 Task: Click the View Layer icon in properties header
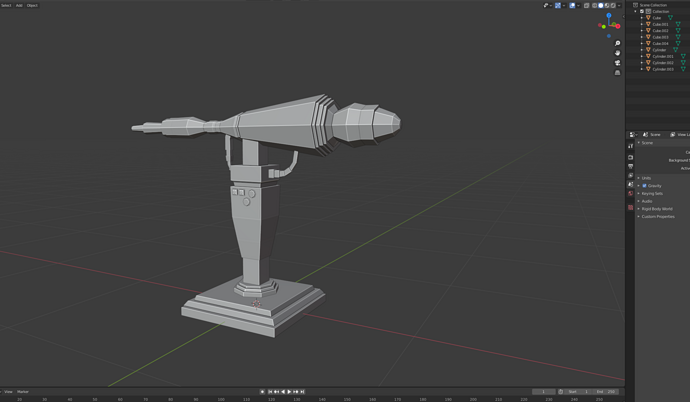[x=672, y=135]
